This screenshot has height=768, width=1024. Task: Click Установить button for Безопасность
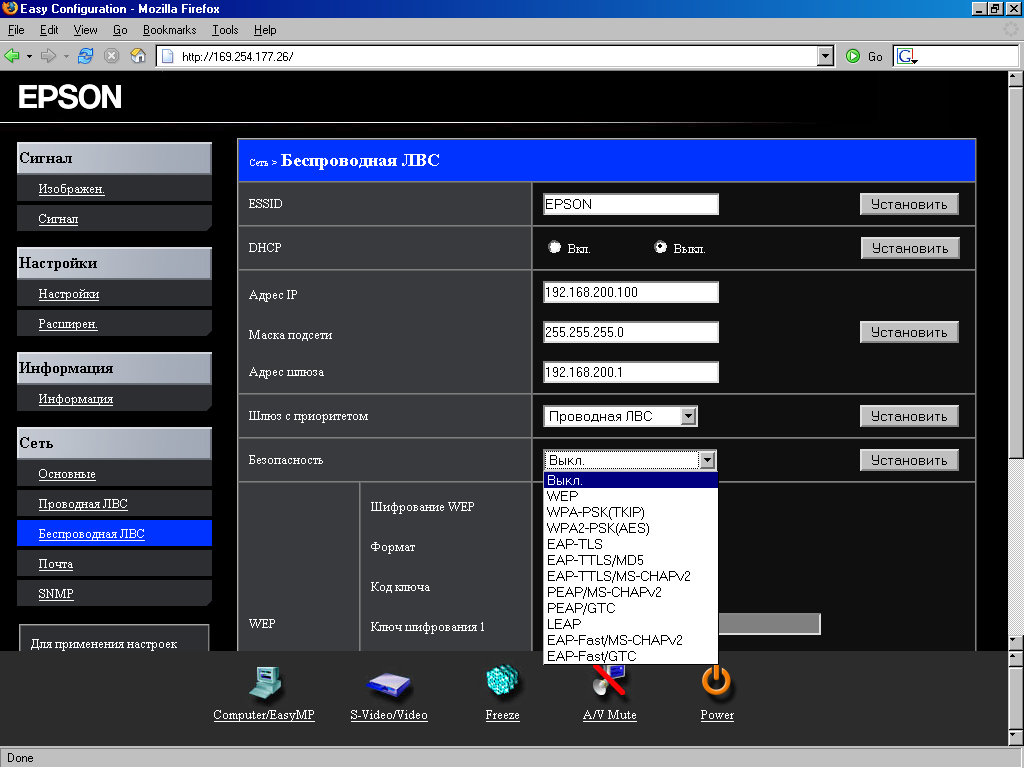coord(909,460)
